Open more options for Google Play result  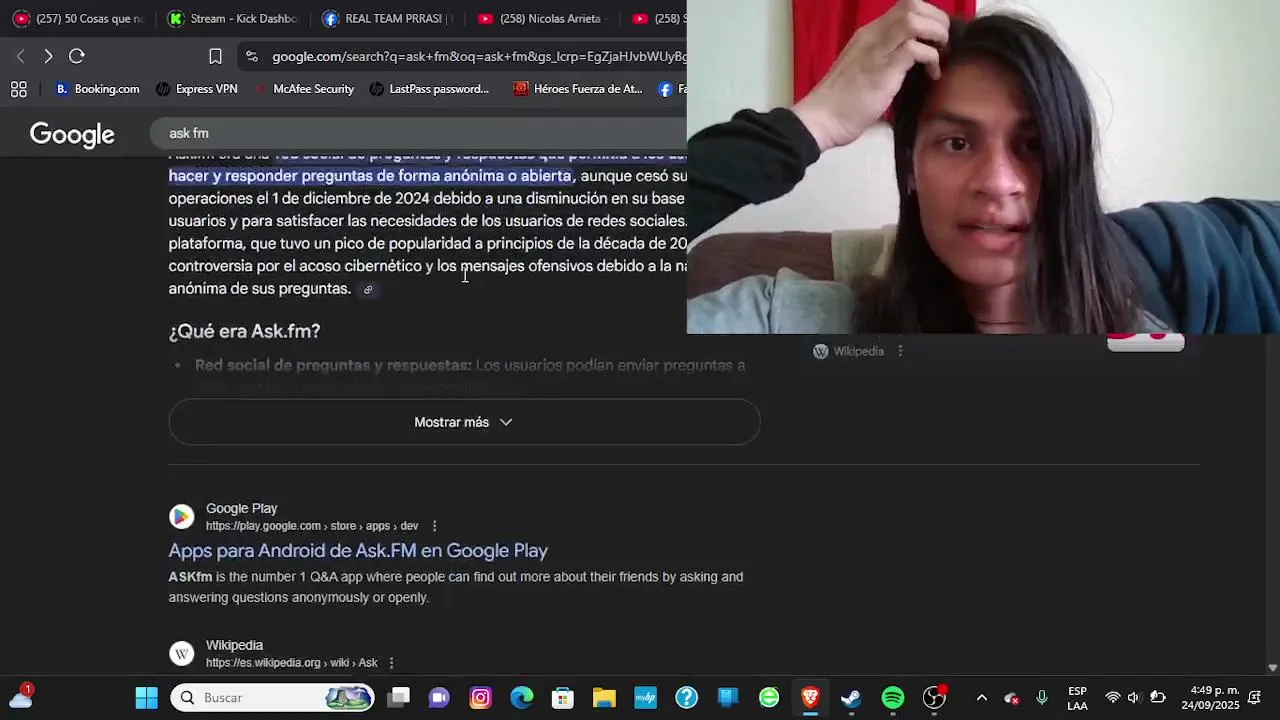(x=434, y=526)
